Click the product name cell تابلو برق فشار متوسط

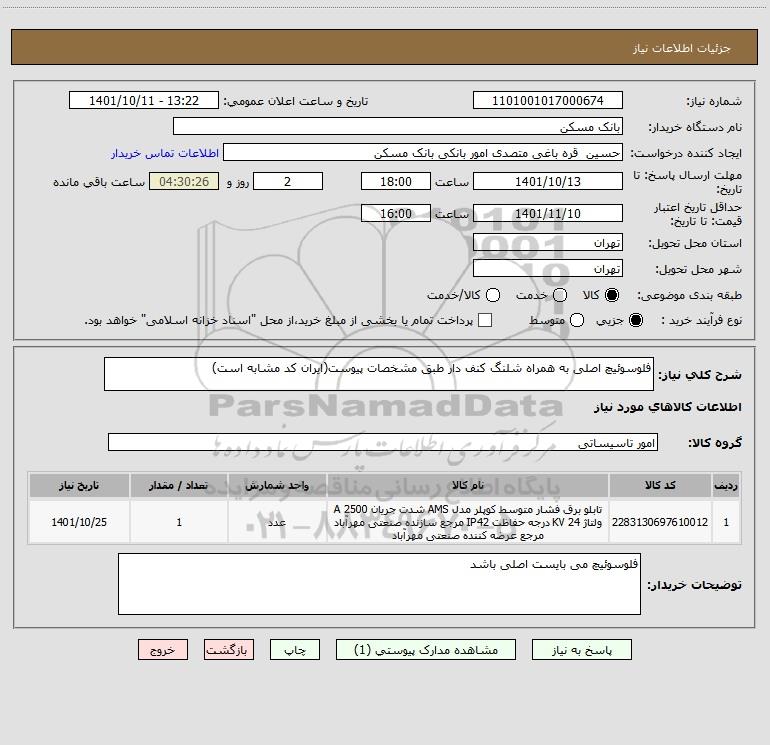pyautogui.click(x=468, y=522)
